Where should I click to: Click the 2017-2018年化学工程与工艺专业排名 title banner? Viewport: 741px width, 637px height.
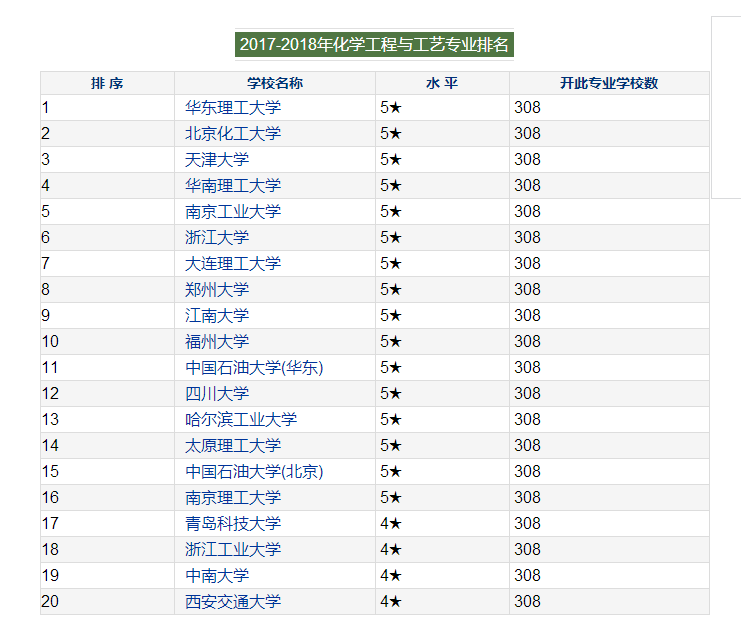coord(375,45)
